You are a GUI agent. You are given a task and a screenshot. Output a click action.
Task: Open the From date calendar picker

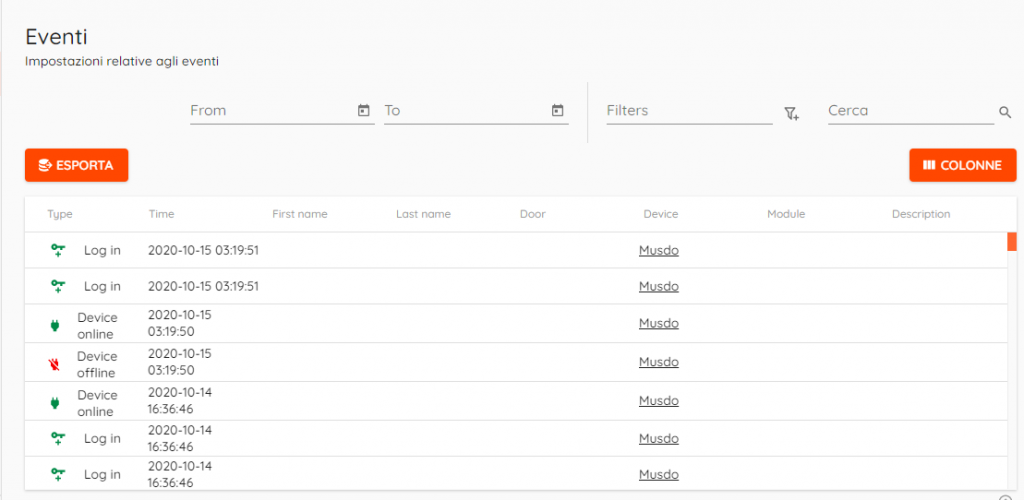tap(364, 110)
